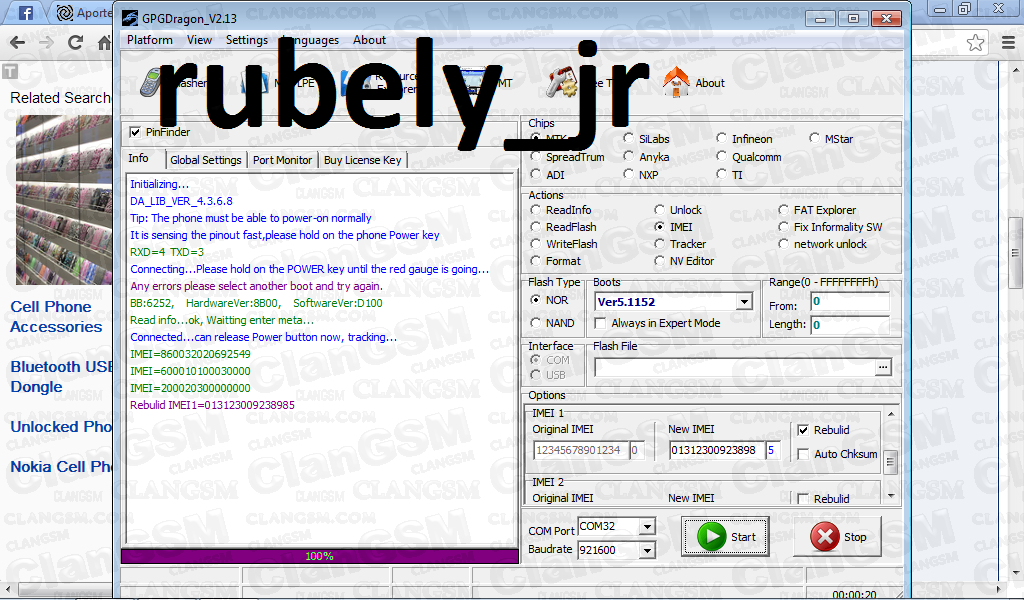Choose the FAT Explorer action

(x=784, y=210)
